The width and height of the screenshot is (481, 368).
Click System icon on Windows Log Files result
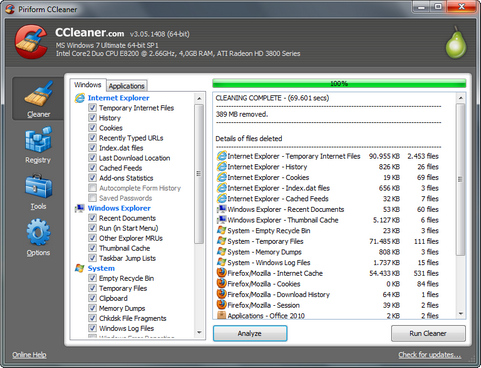221,262
